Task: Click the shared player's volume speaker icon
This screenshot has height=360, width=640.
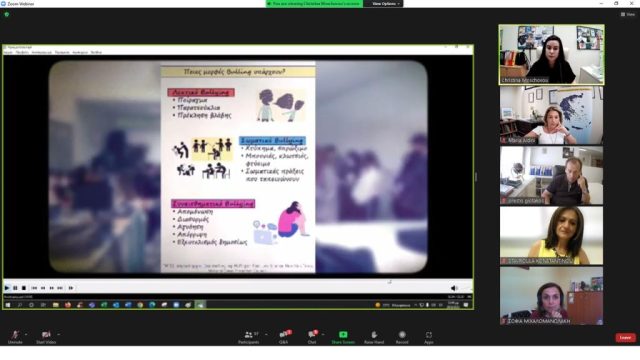Action: tap(453, 288)
